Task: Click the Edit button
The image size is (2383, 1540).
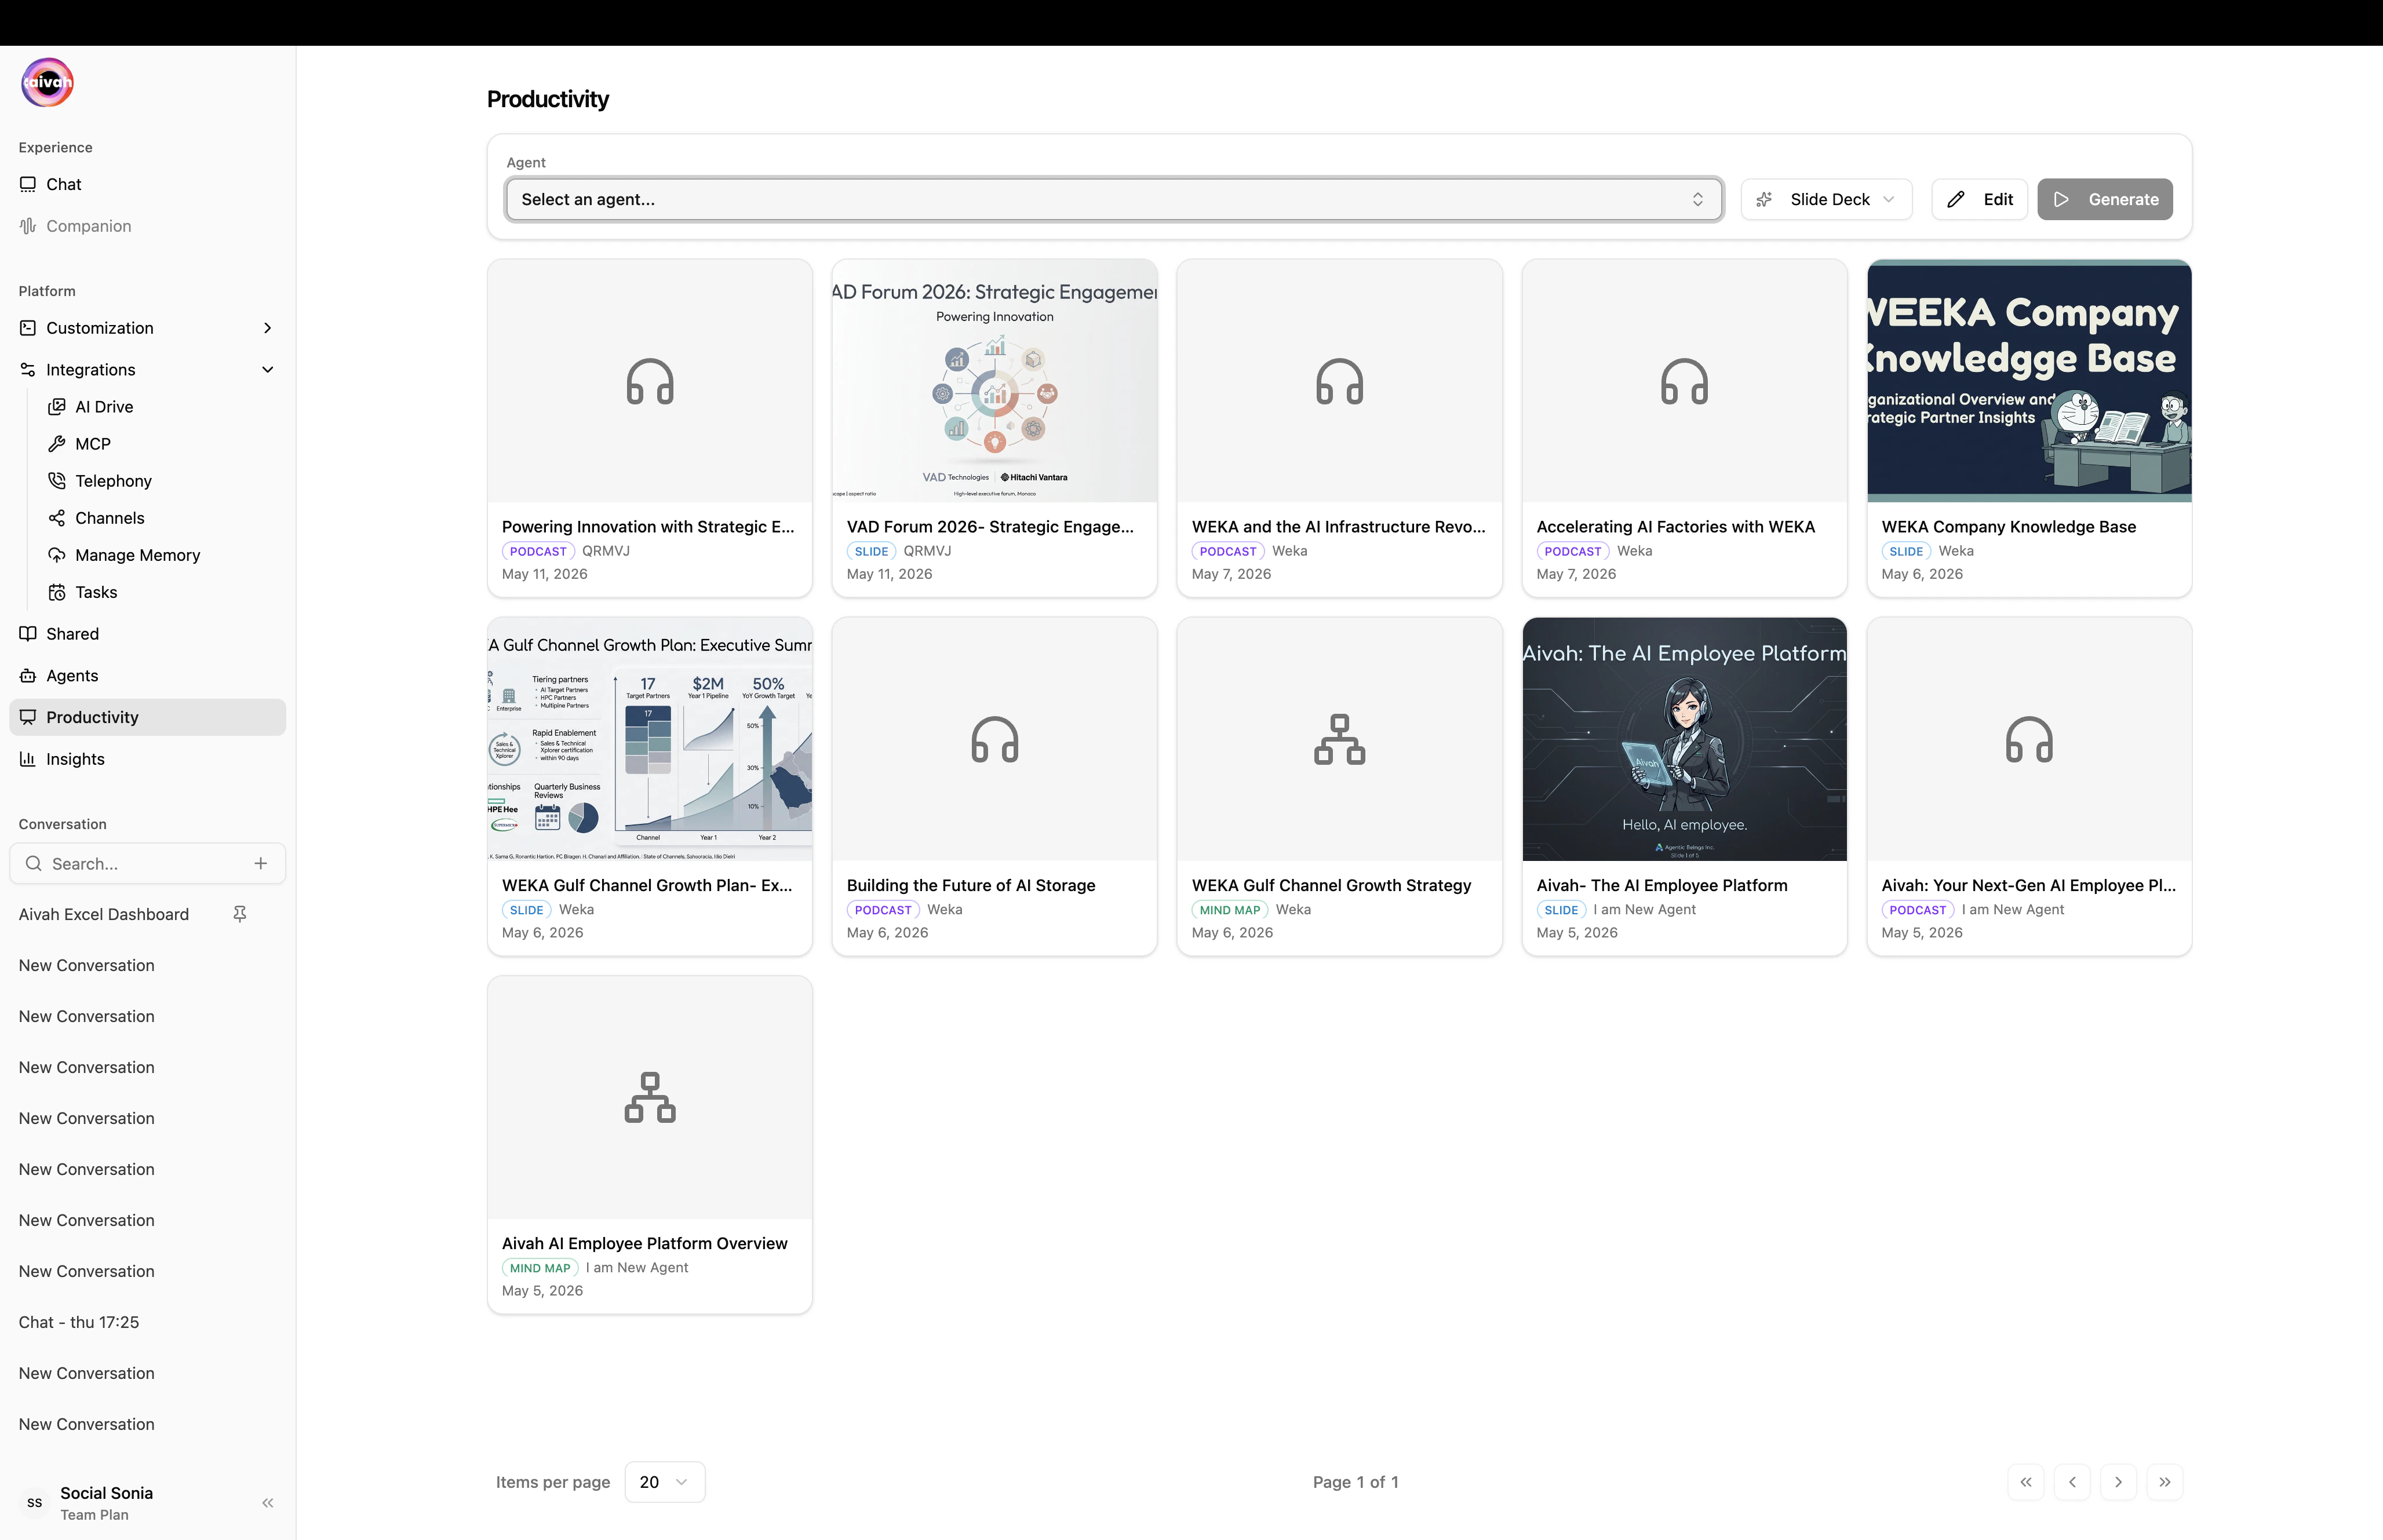Action: (1979, 199)
